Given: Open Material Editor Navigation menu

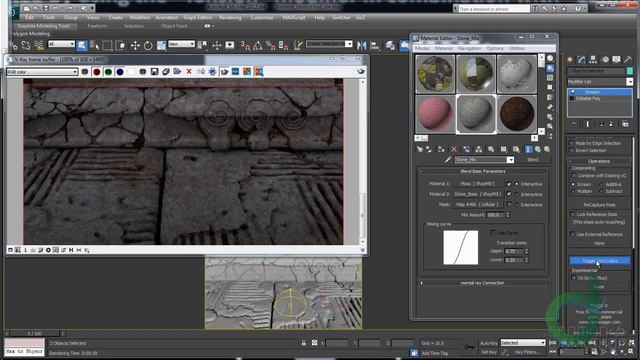Looking at the screenshot, I should coord(469,49).
